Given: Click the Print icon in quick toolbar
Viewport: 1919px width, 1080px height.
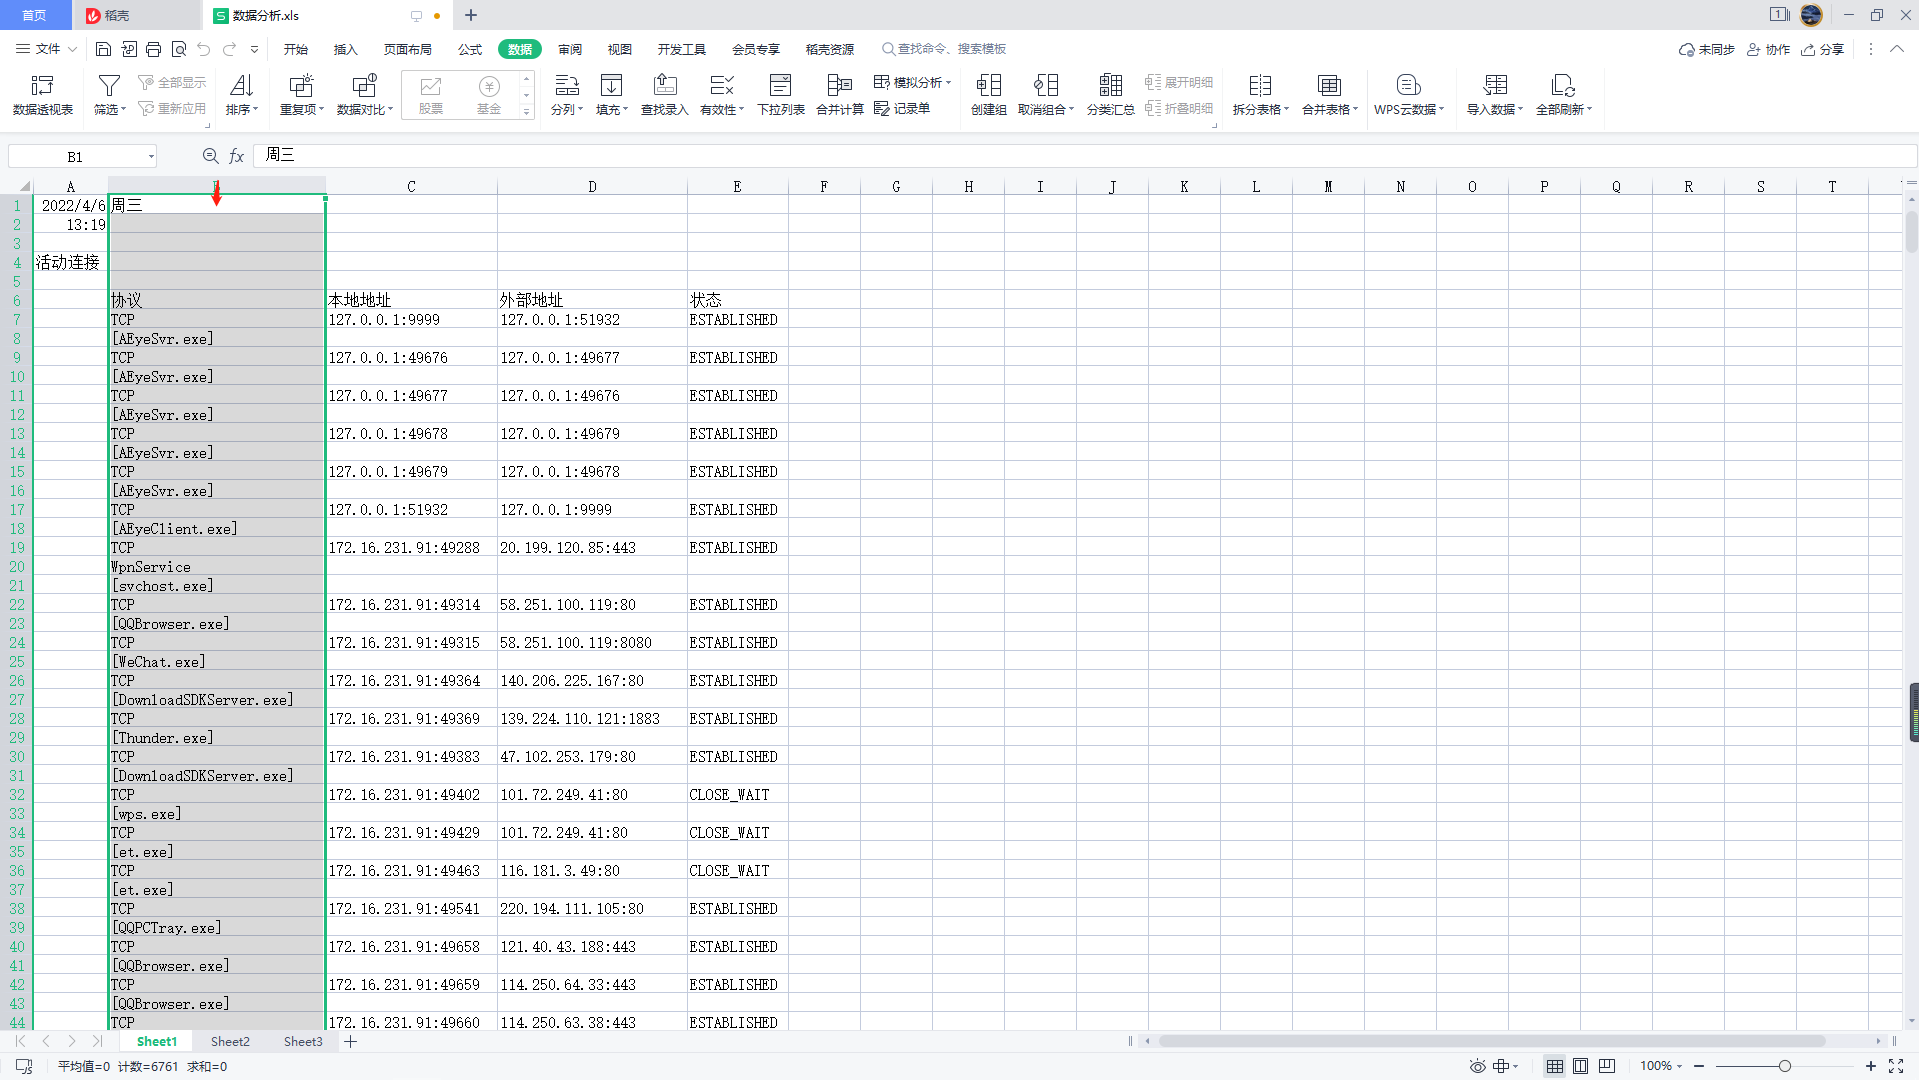Looking at the screenshot, I should pyautogui.click(x=153, y=49).
